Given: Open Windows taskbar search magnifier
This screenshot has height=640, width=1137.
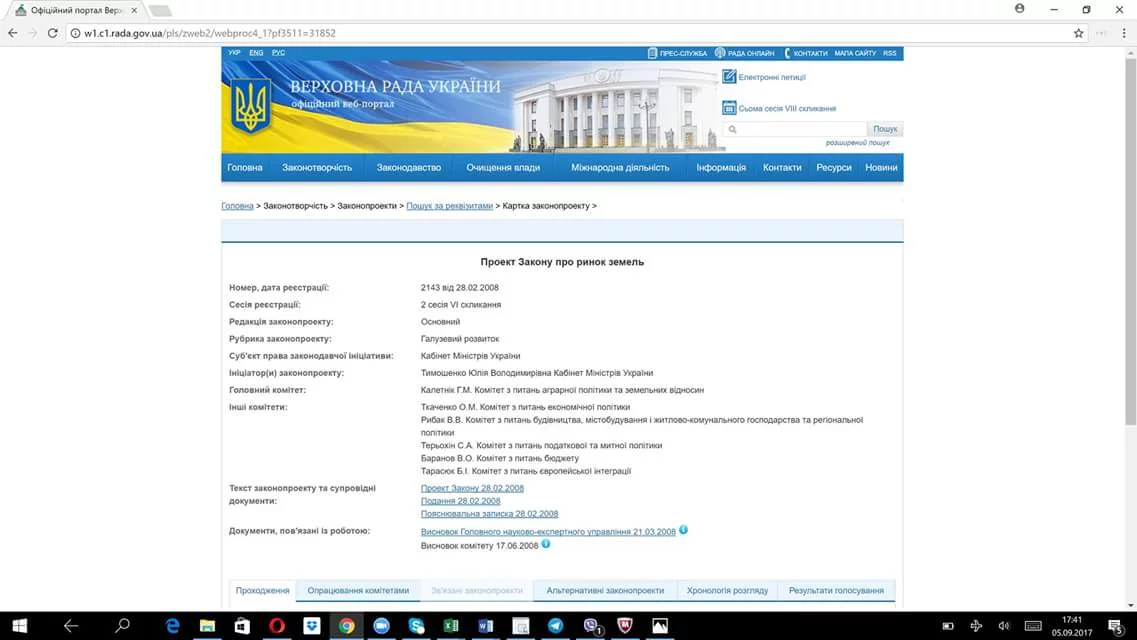Looking at the screenshot, I should pos(123,626).
